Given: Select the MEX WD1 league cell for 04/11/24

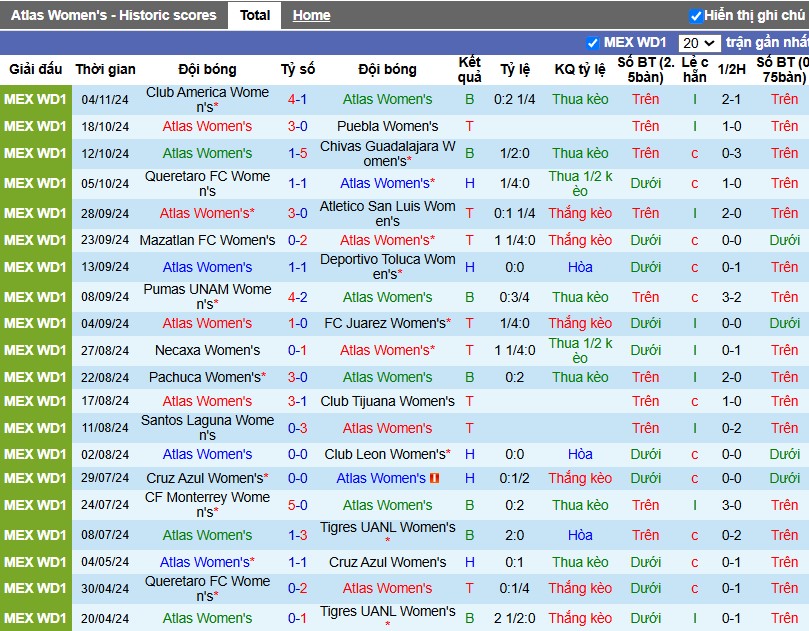Looking at the screenshot, I should click(x=36, y=100).
